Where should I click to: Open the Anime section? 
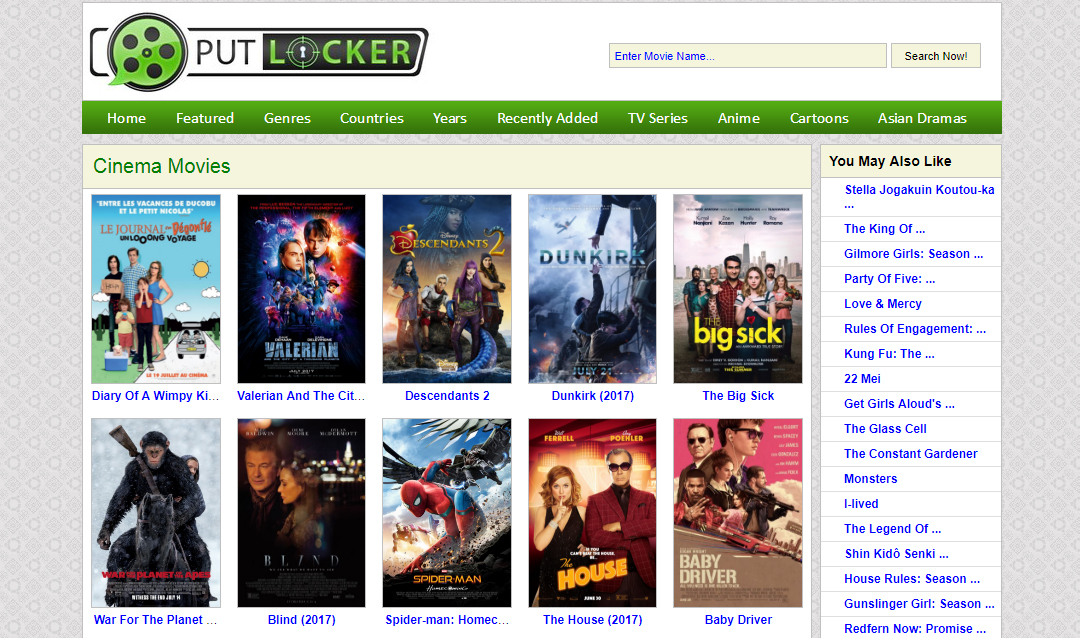(x=738, y=117)
